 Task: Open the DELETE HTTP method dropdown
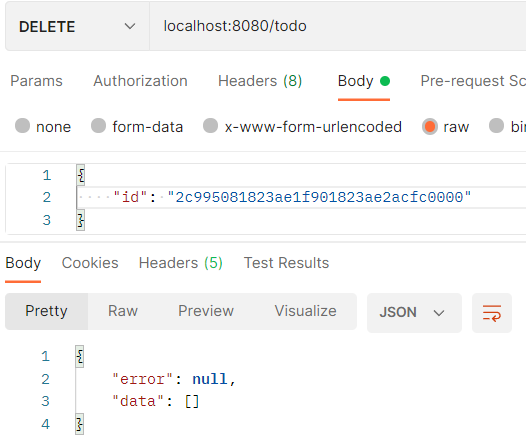tap(77, 26)
